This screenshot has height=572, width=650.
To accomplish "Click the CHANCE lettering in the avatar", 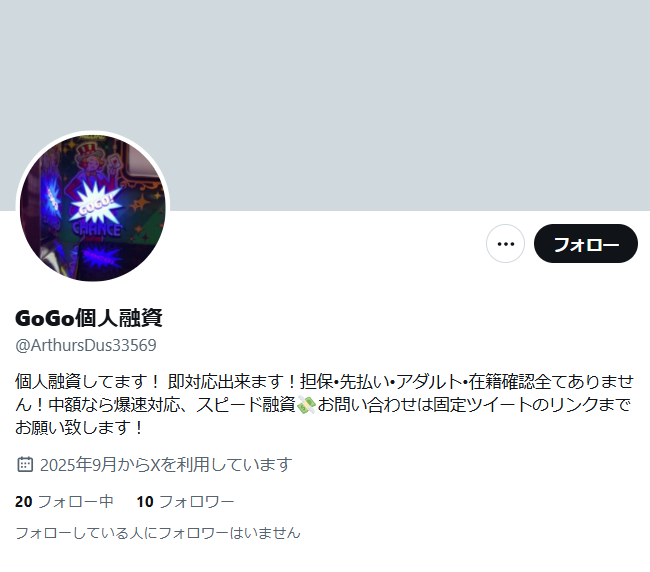I will coord(97,229).
